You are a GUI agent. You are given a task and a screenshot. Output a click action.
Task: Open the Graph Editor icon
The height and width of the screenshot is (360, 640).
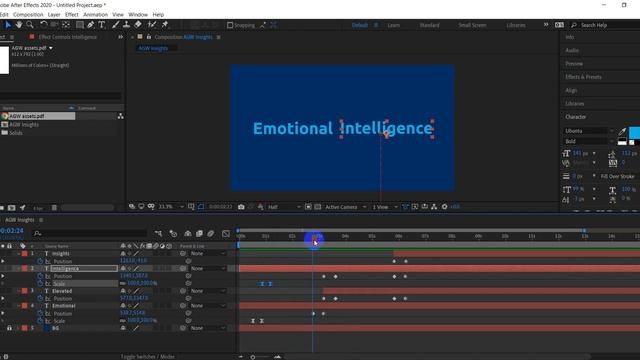226,233
